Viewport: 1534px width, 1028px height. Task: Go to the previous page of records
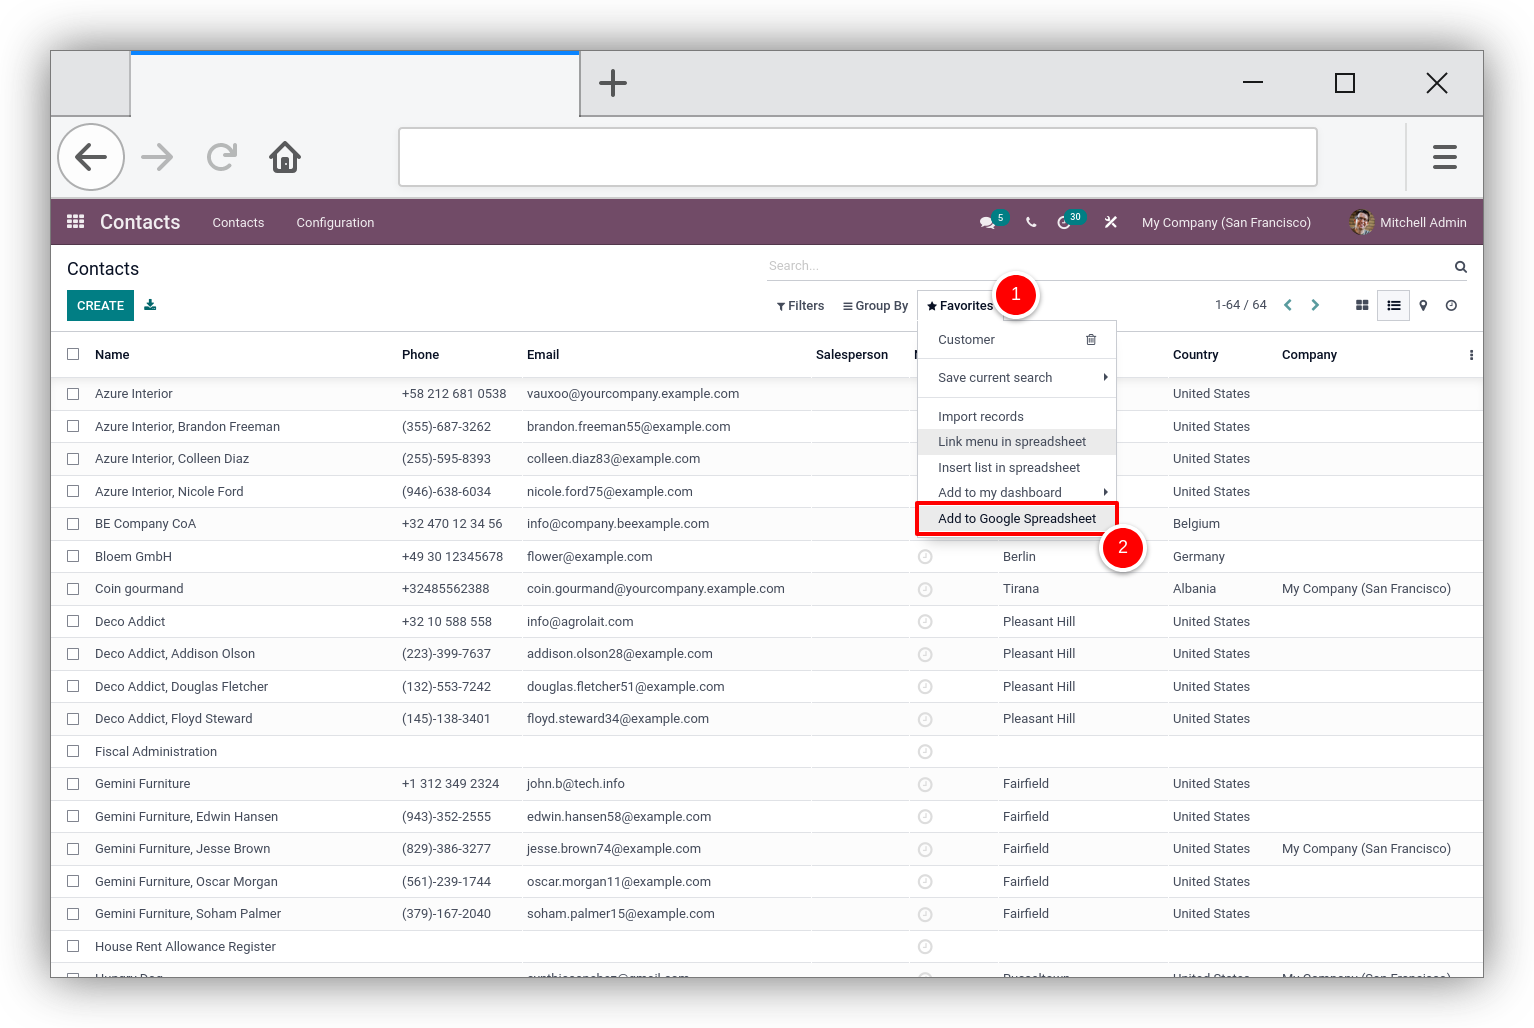coord(1288,305)
